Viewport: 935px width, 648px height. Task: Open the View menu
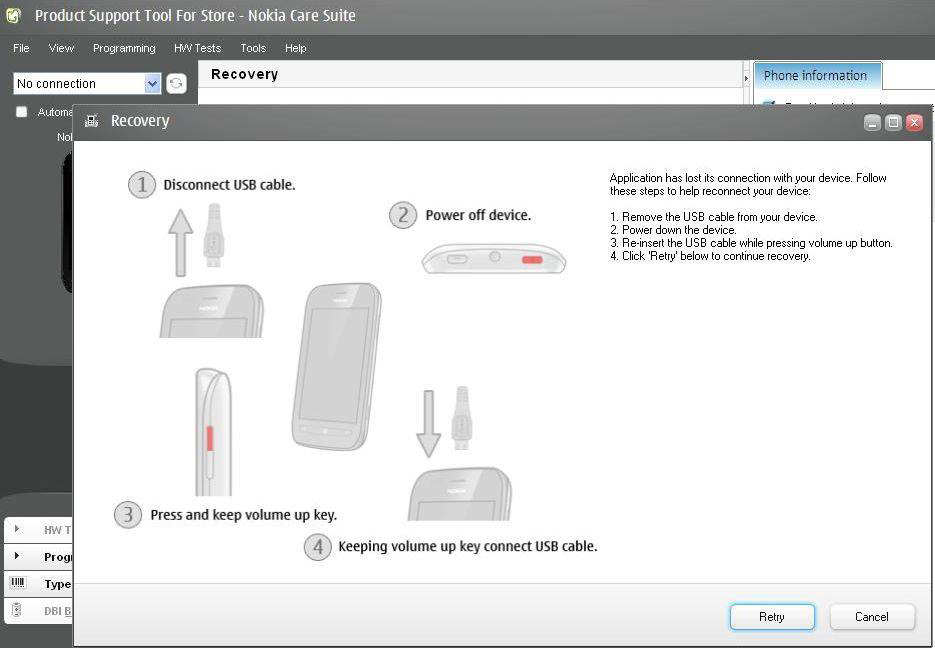coord(61,48)
